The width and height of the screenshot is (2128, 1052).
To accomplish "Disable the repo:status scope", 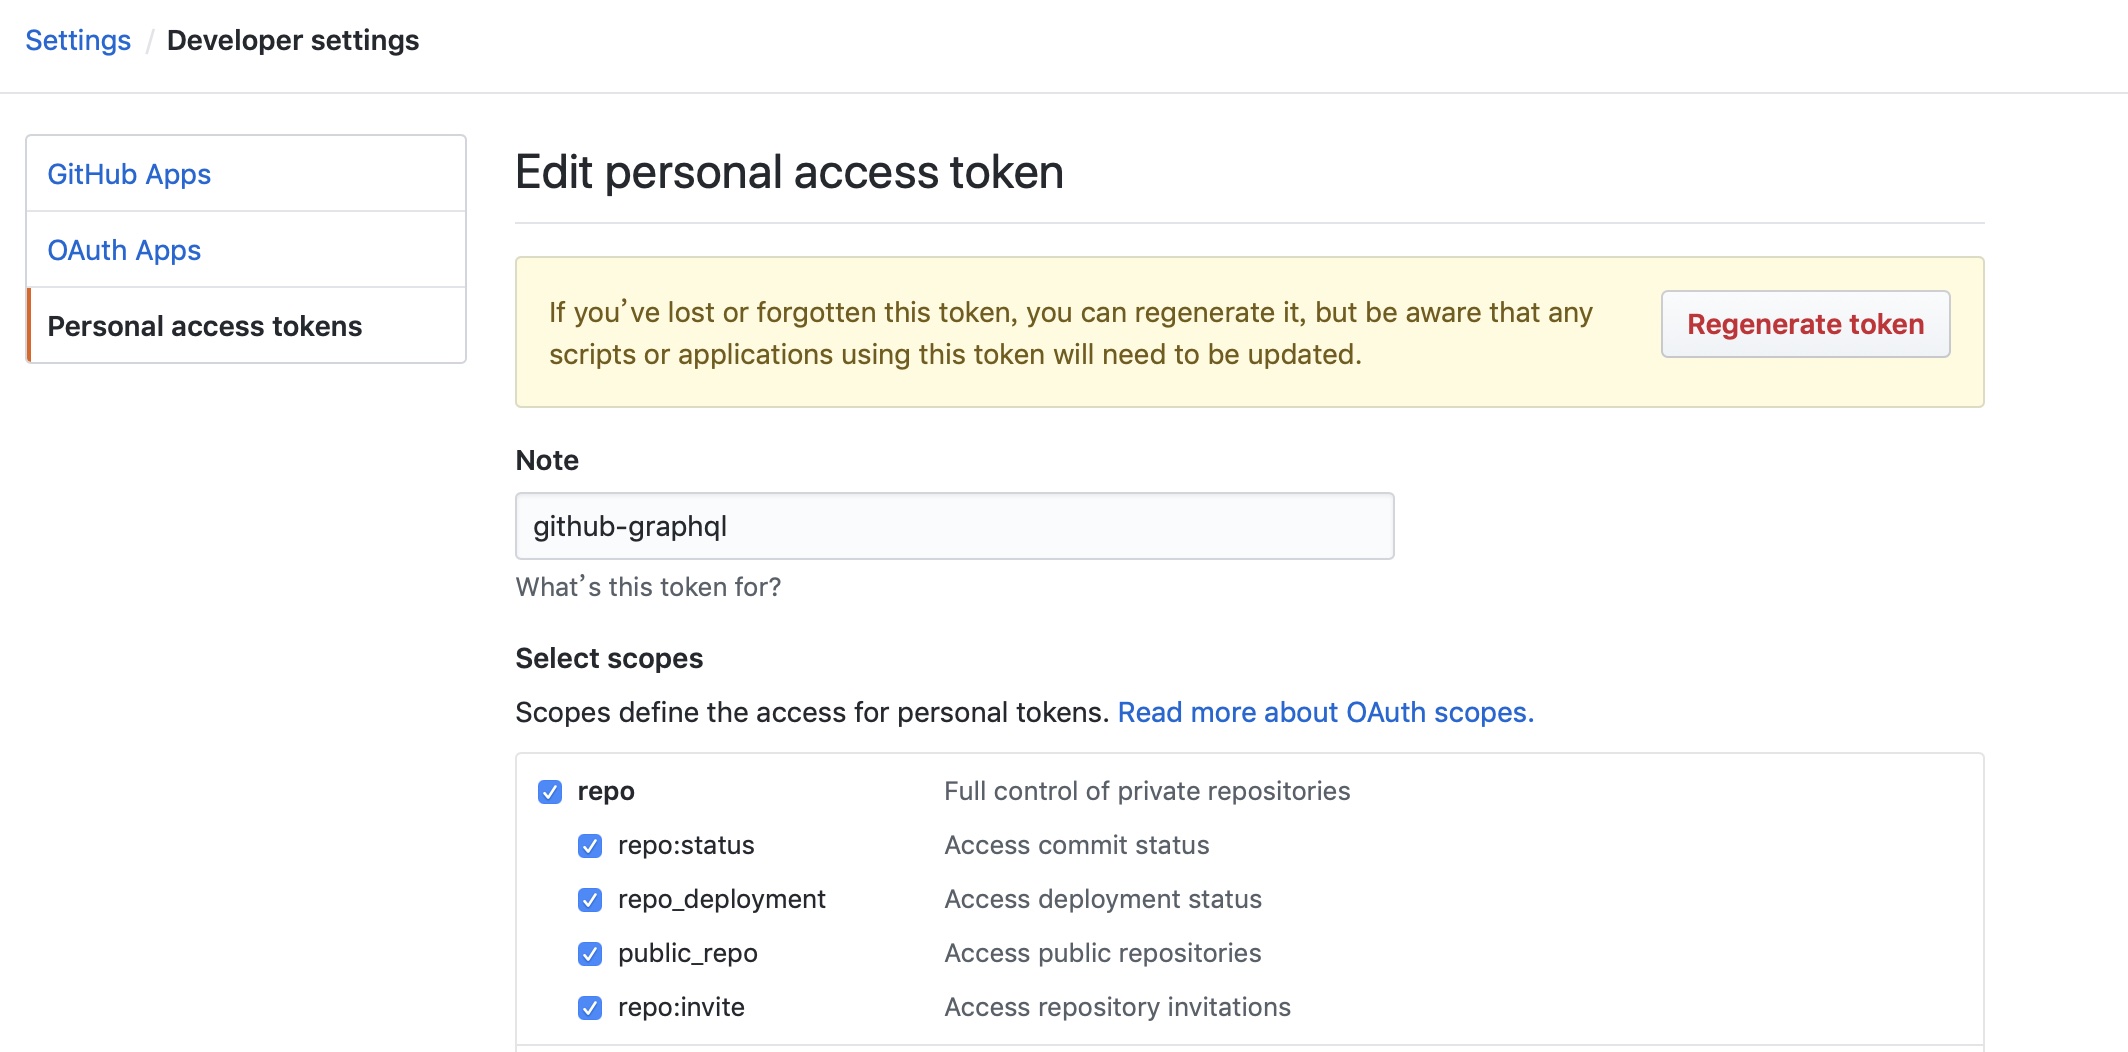I will [x=589, y=845].
